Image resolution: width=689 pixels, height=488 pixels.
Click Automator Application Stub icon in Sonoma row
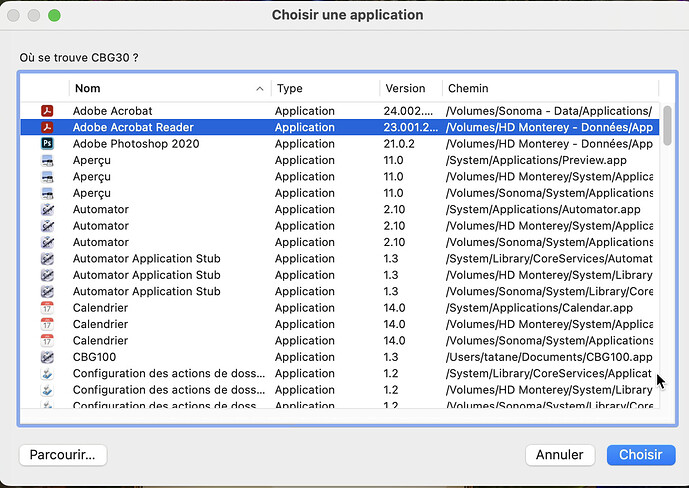[47, 291]
